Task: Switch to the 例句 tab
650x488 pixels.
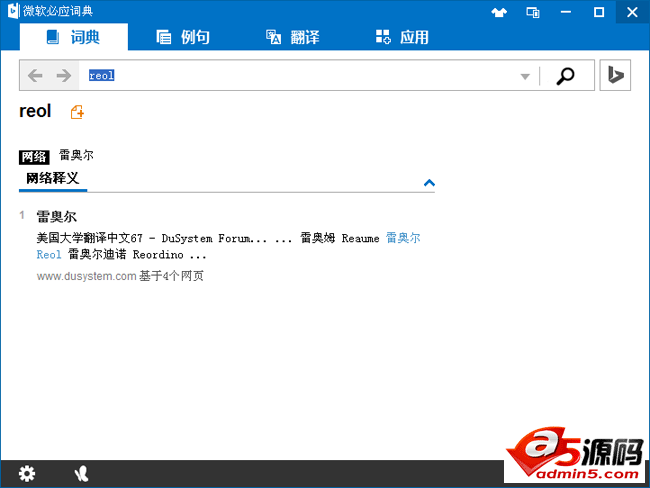Action: pyautogui.click(x=183, y=37)
